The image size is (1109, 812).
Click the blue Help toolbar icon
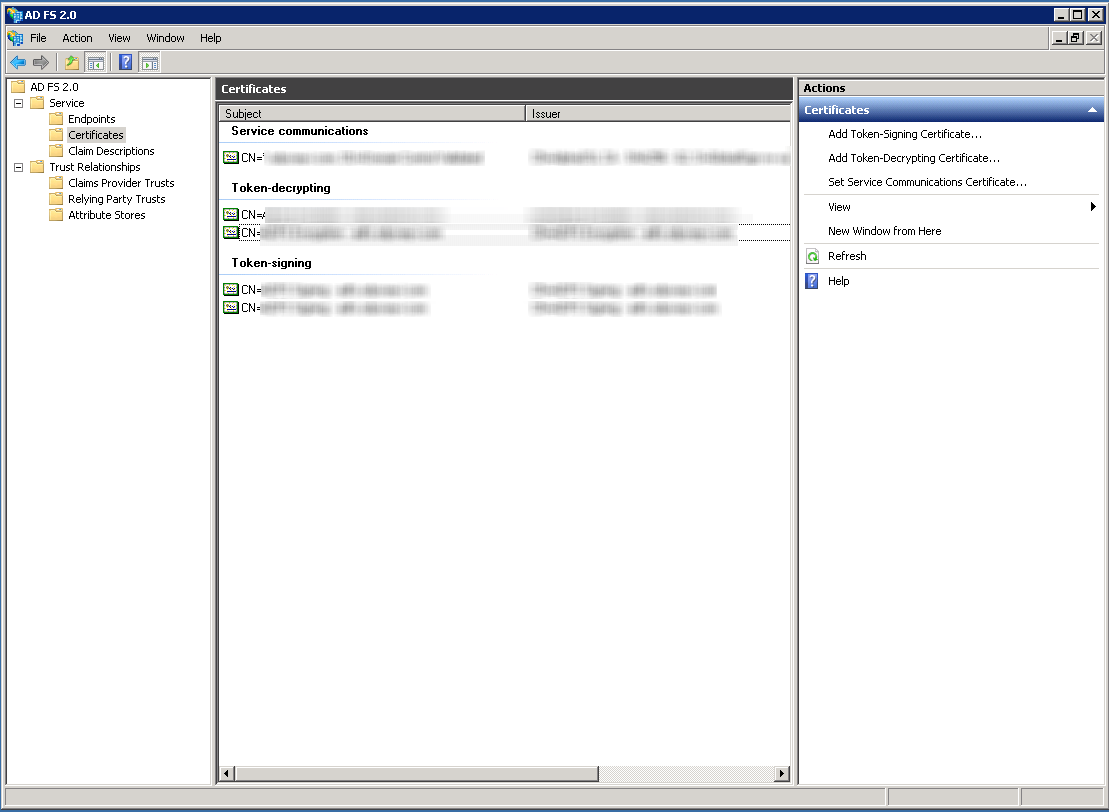click(x=125, y=62)
